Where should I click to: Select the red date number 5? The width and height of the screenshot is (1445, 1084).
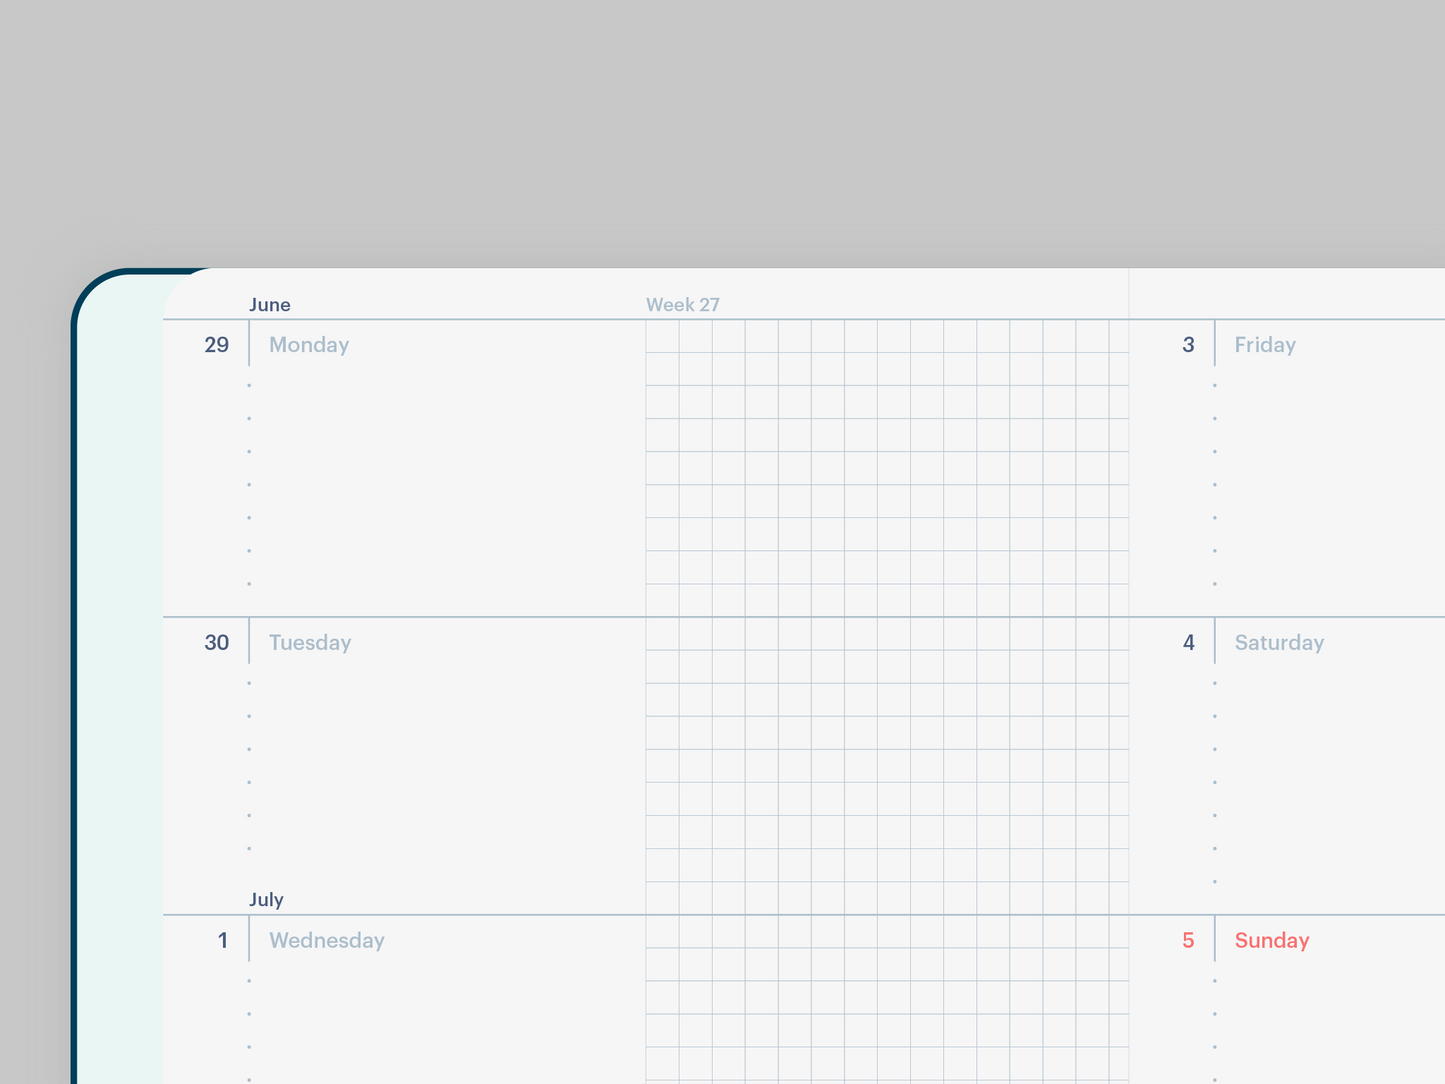(x=1188, y=941)
